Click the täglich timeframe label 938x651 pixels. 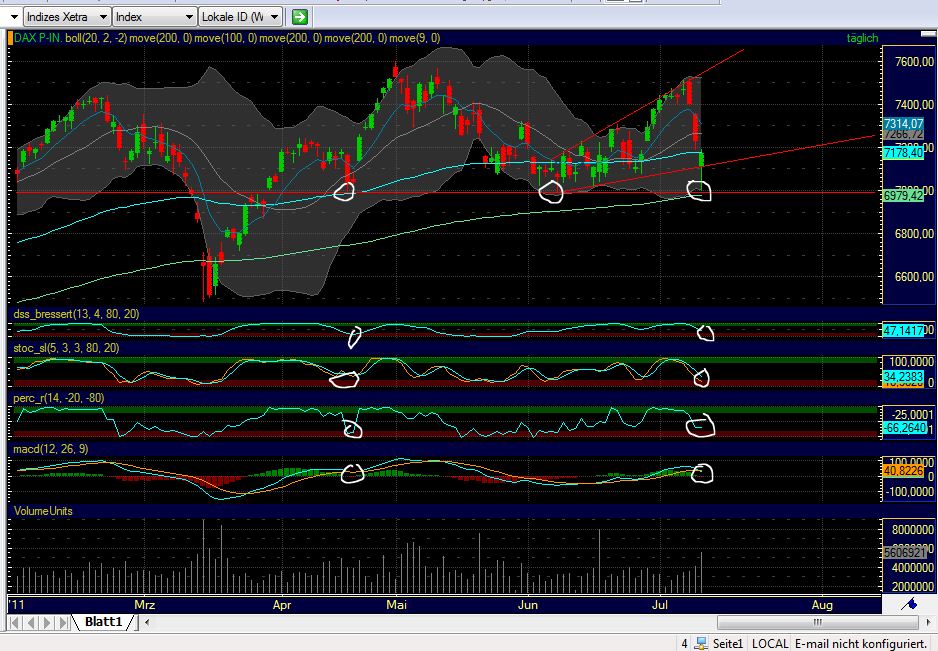point(861,37)
